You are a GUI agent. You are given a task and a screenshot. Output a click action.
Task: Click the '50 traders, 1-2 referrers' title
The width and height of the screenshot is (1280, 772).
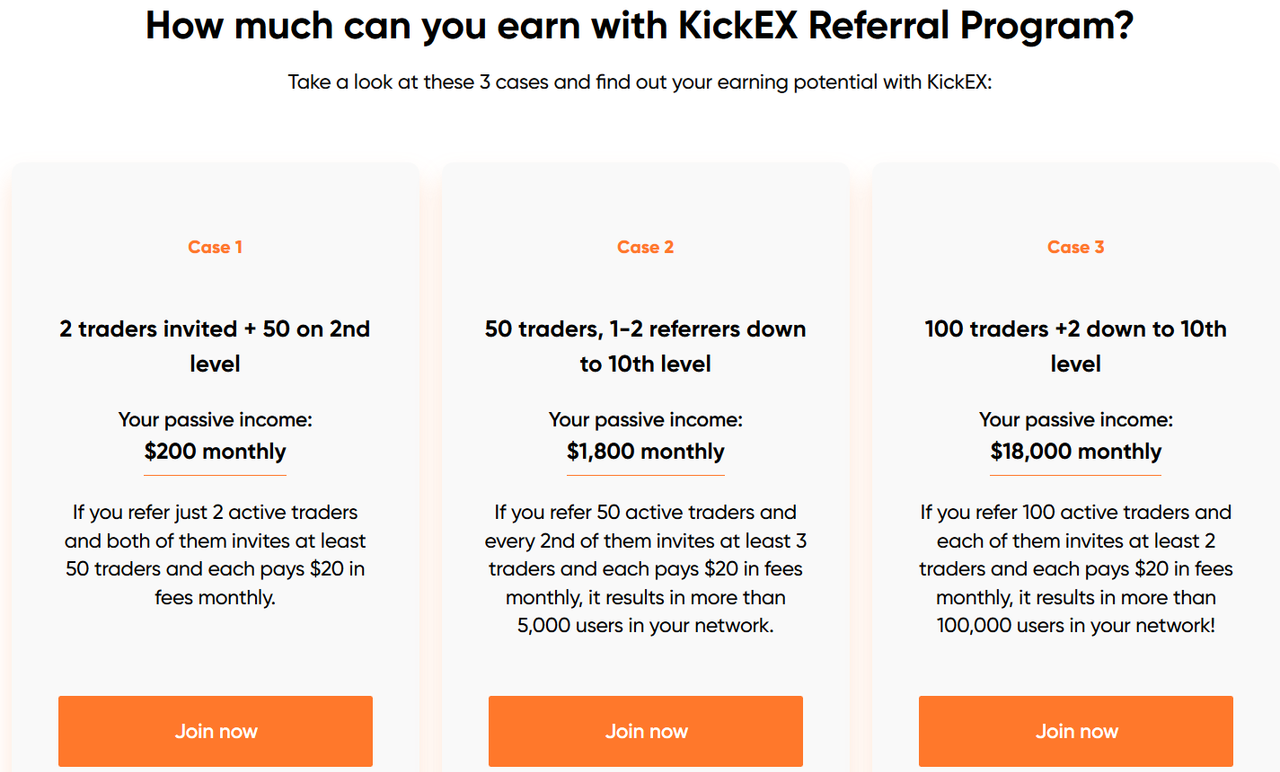[646, 346]
